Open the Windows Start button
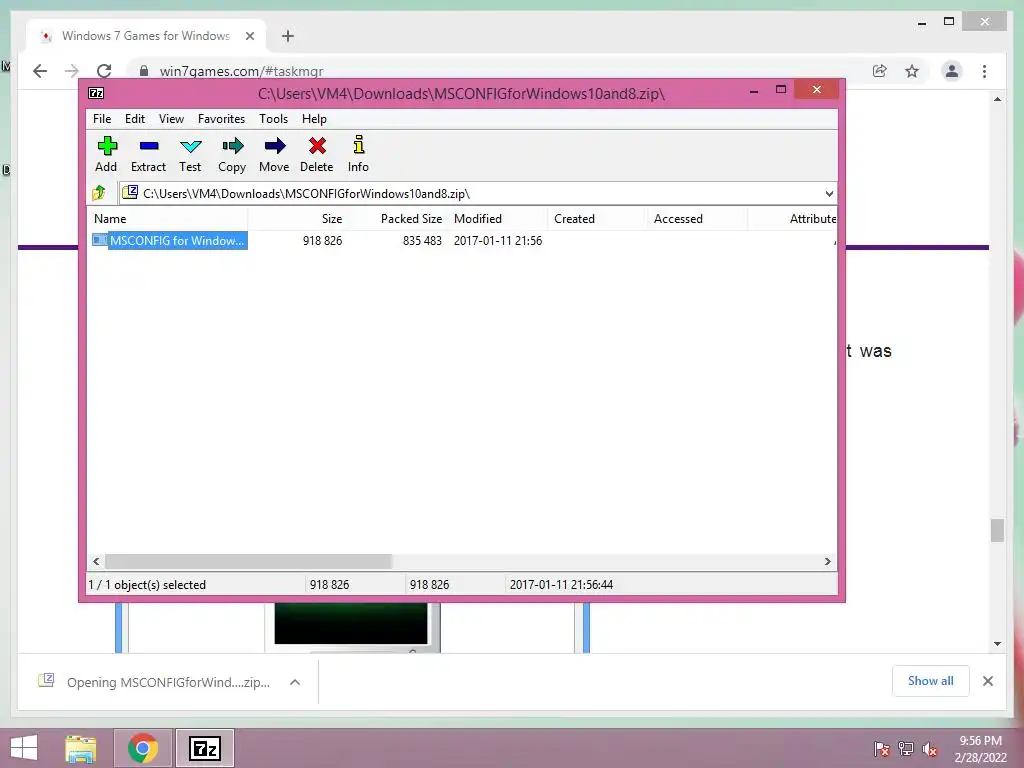Image resolution: width=1024 pixels, height=768 pixels. [24, 748]
